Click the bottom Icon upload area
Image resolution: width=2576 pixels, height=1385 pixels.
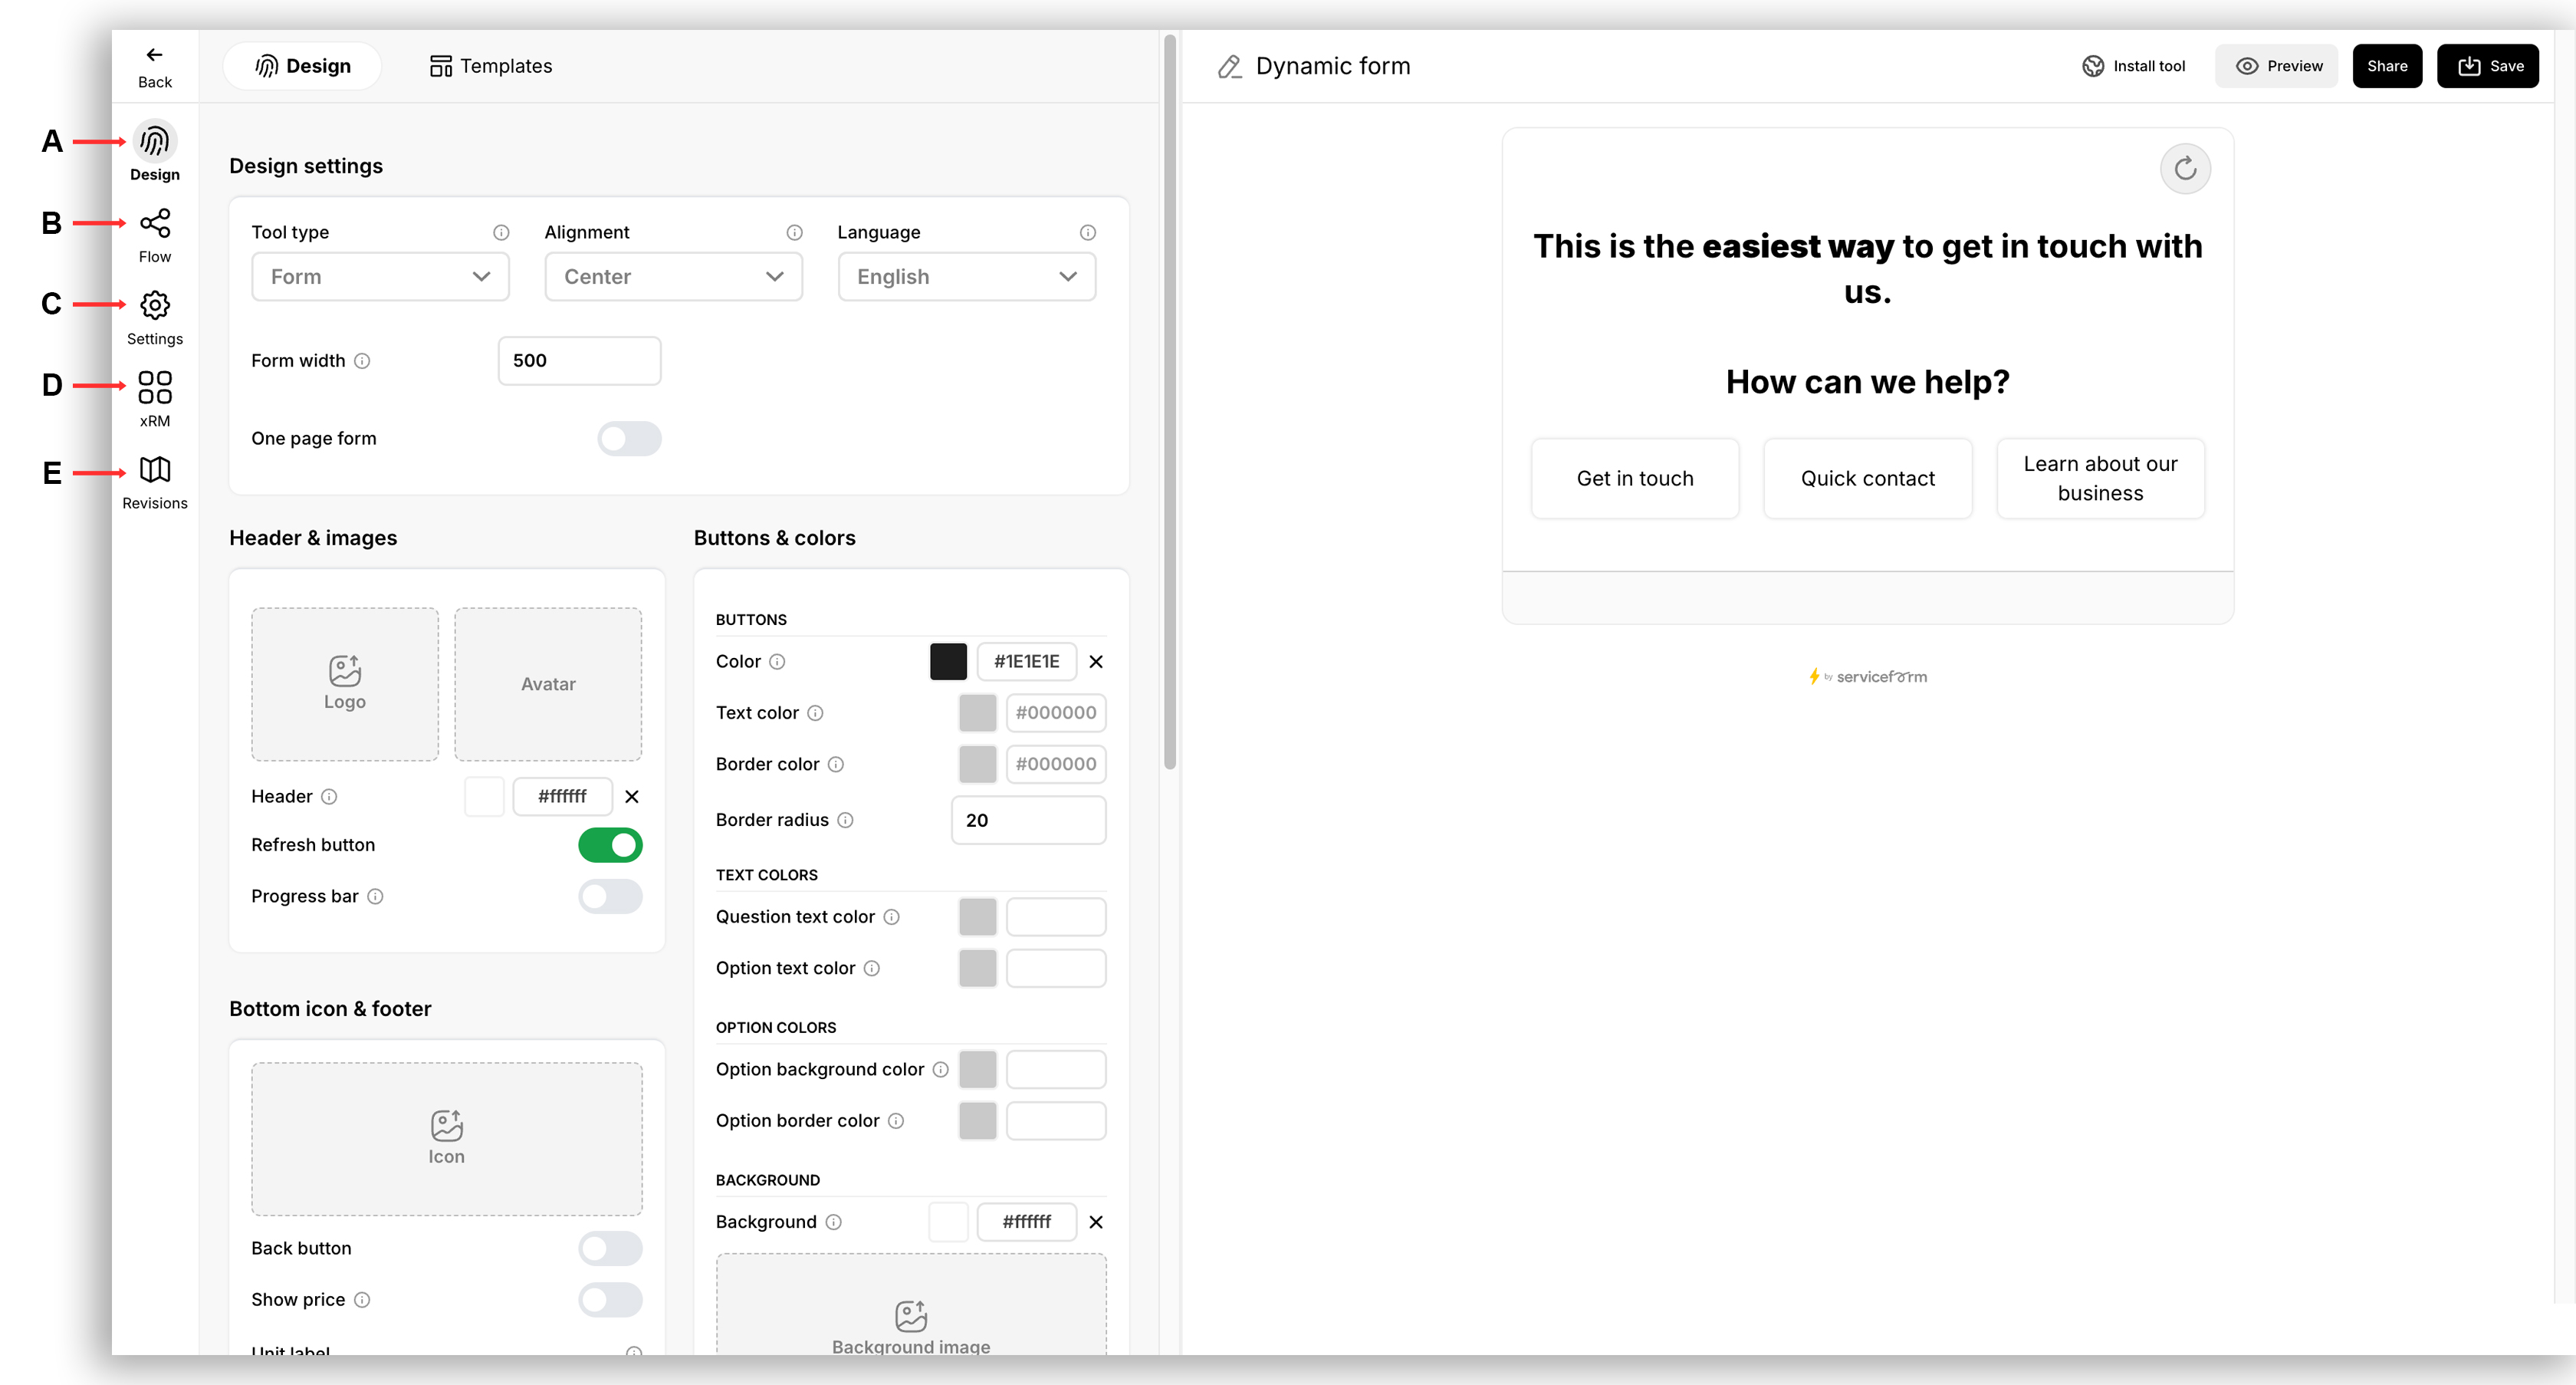pos(446,1139)
